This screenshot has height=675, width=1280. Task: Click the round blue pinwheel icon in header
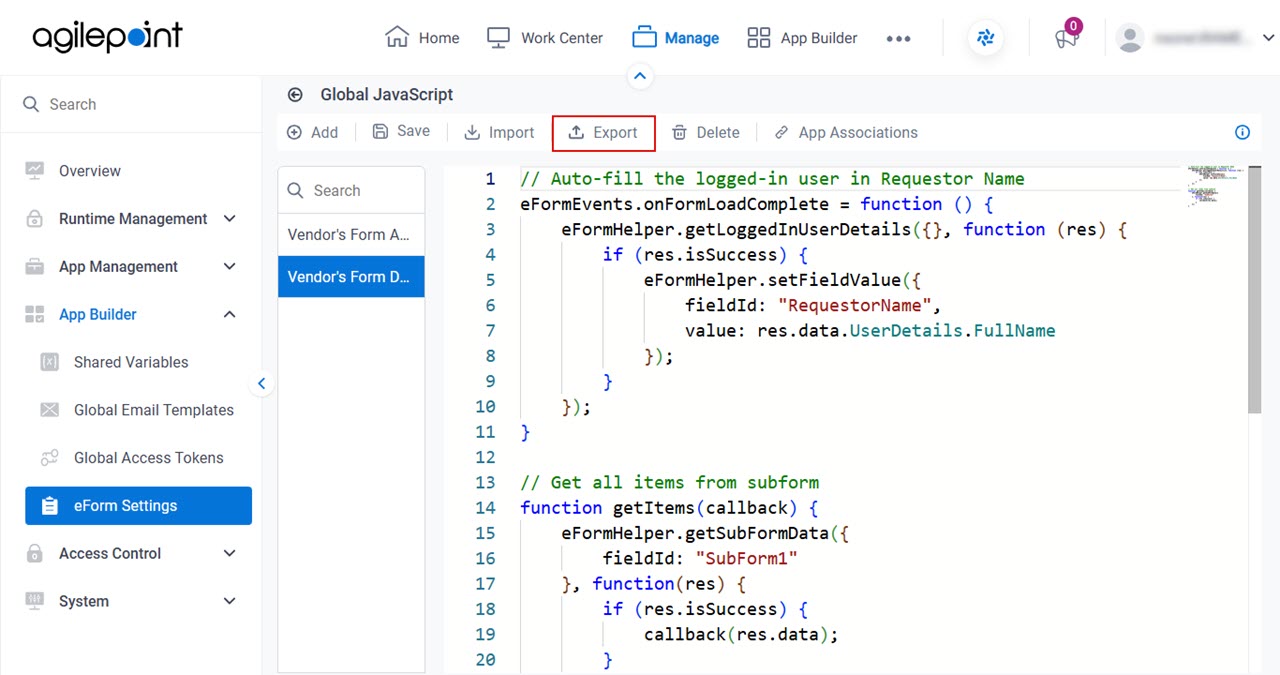pos(986,38)
